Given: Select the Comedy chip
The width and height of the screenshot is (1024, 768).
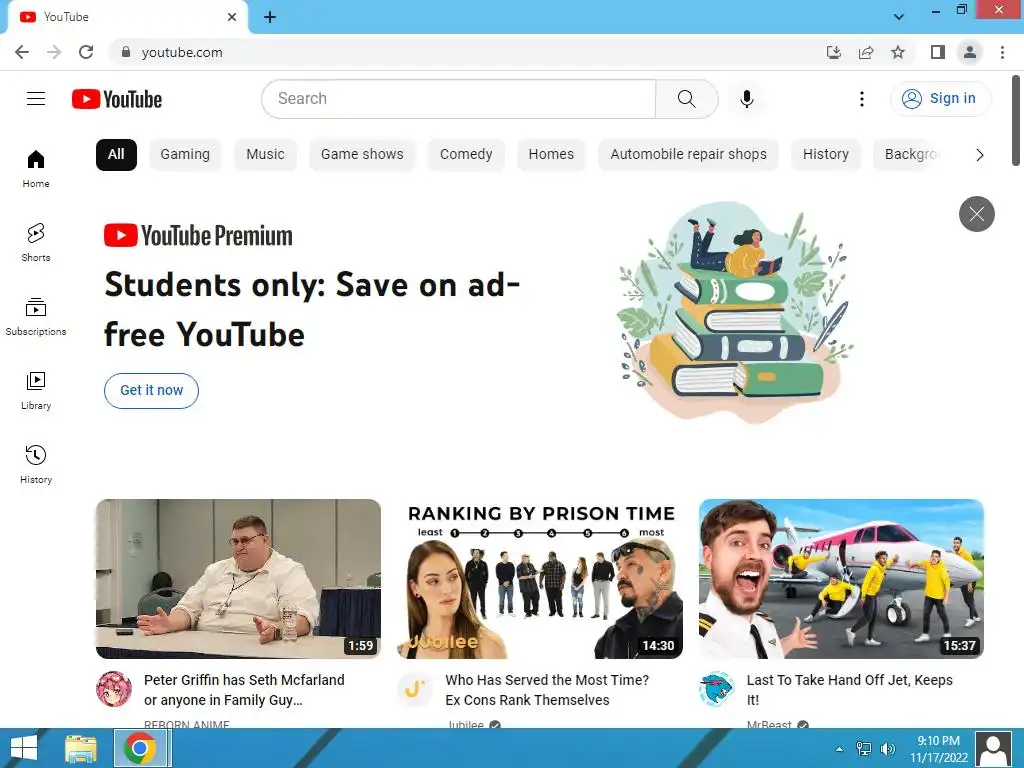Looking at the screenshot, I should point(466,155).
